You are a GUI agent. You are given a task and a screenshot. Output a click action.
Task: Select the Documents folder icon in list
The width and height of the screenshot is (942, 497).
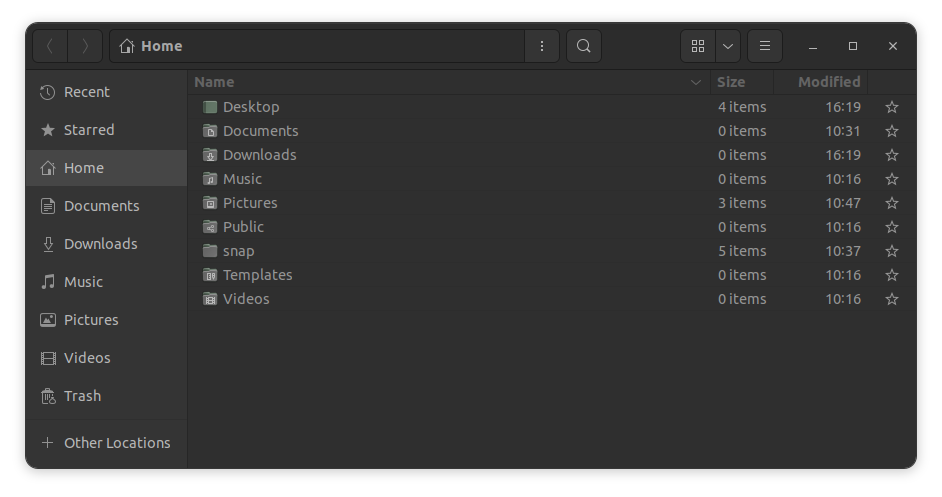click(210, 131)
